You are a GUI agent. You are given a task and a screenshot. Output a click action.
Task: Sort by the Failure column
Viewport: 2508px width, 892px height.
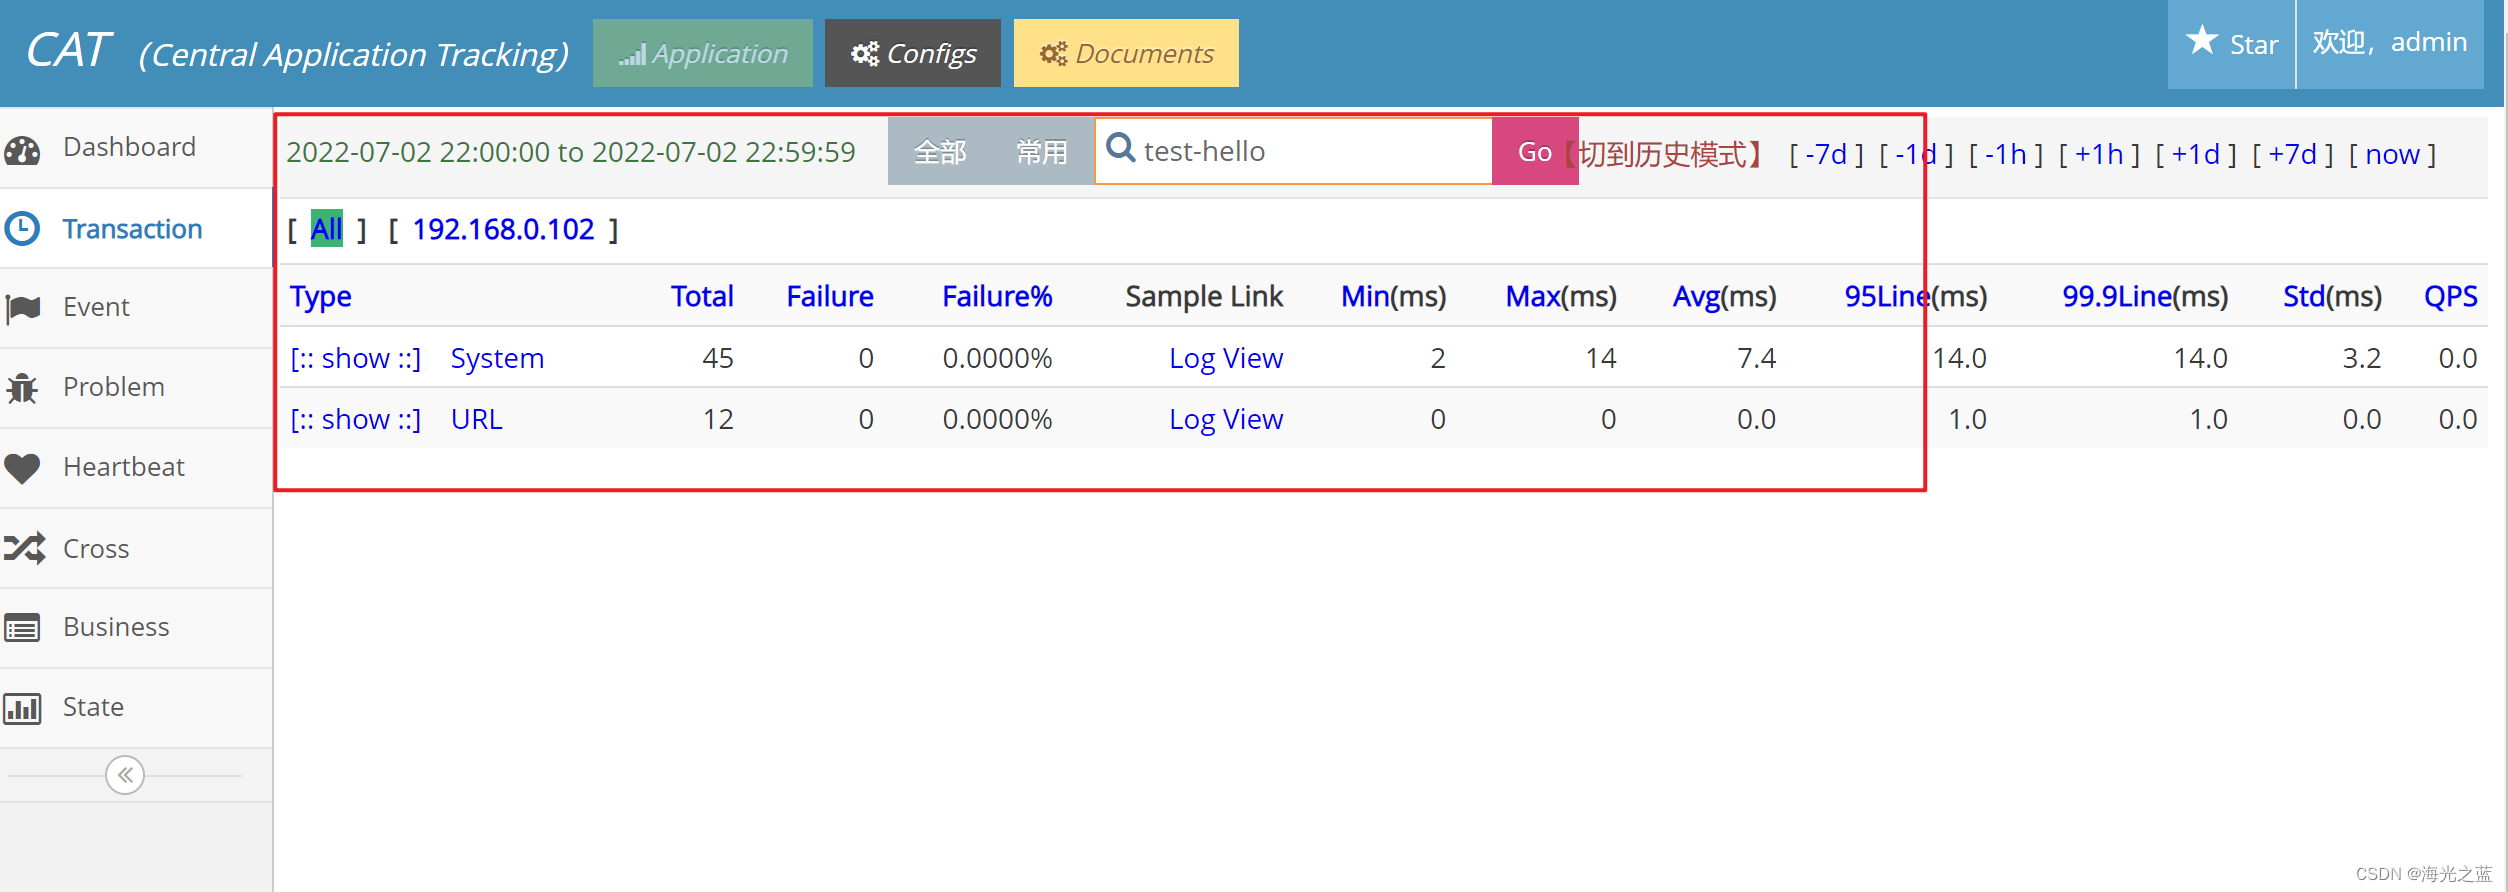pos(830,296)
